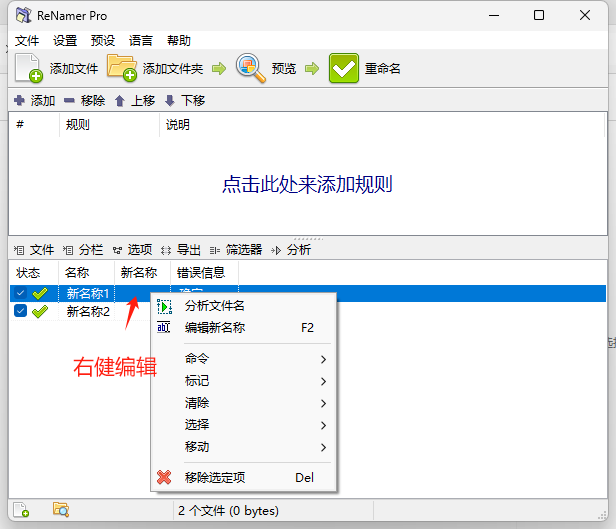Click the 重命名 toolbar label
The image size is (616, 529).
pos(383,69)
